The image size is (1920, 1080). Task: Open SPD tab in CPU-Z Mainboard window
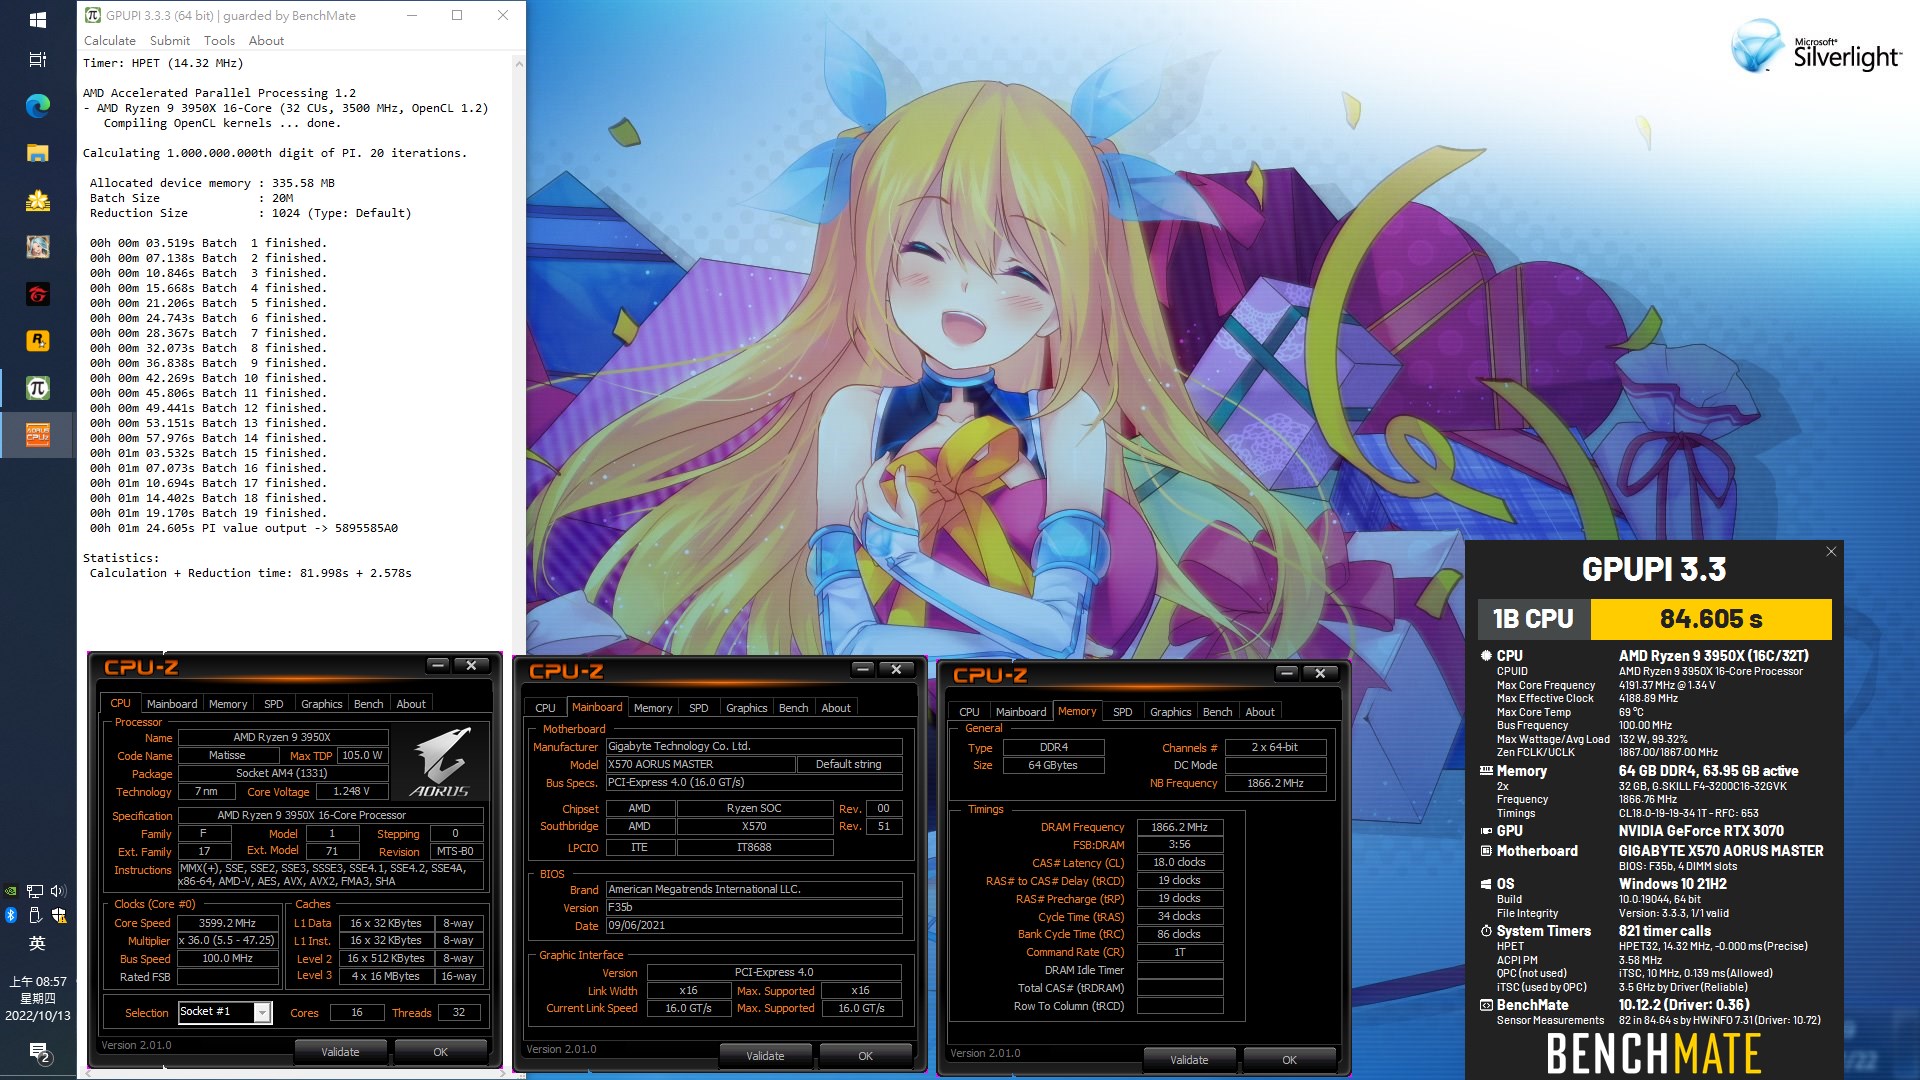coord(699,708)
